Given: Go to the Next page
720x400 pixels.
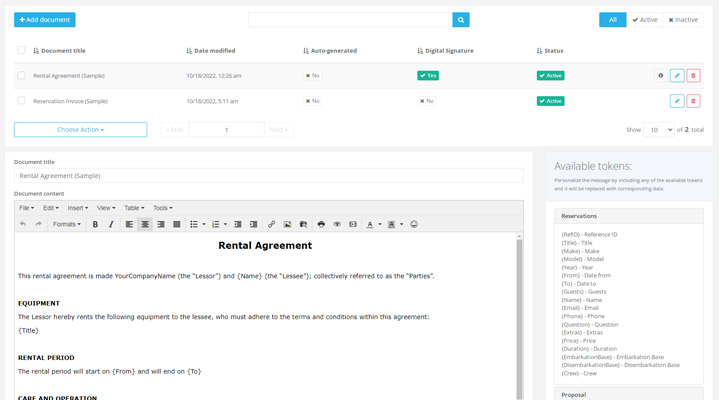Looking at the screenshot, I should (x=279, y=130).
